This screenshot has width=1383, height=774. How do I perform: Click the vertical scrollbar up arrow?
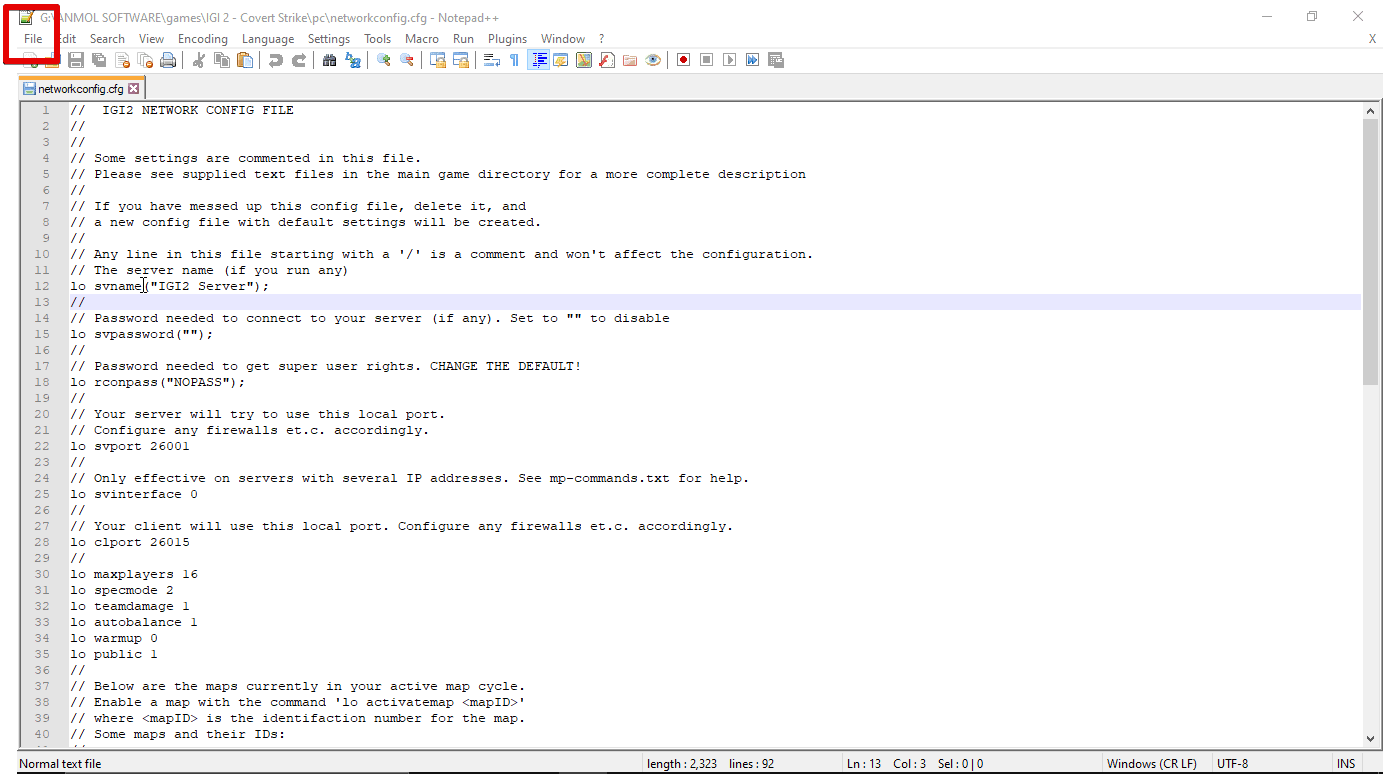(x=1371, y=110)
